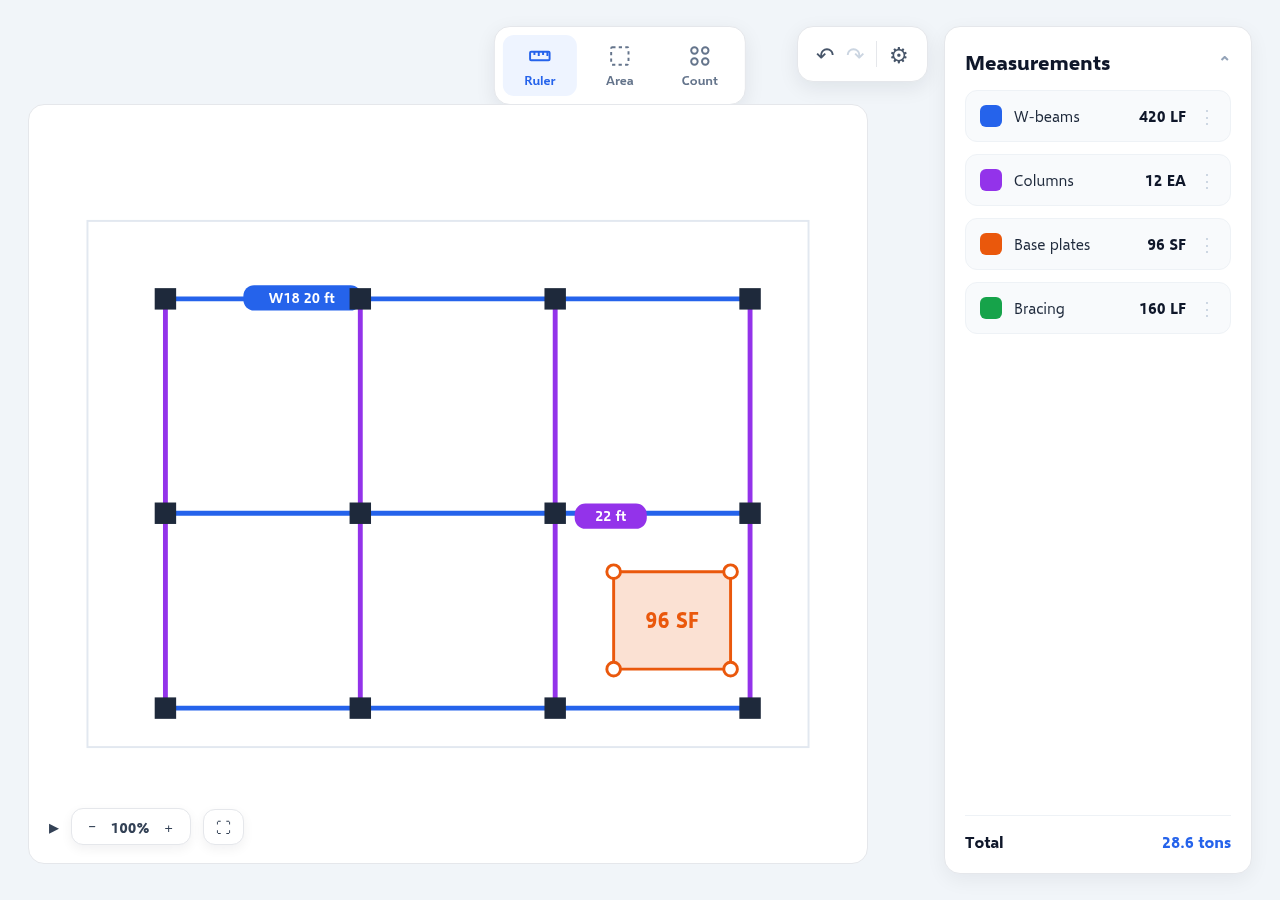Open options menu for Bracing row
The height and width of the screenshot is (900, 1280).
pos(1207,309)
